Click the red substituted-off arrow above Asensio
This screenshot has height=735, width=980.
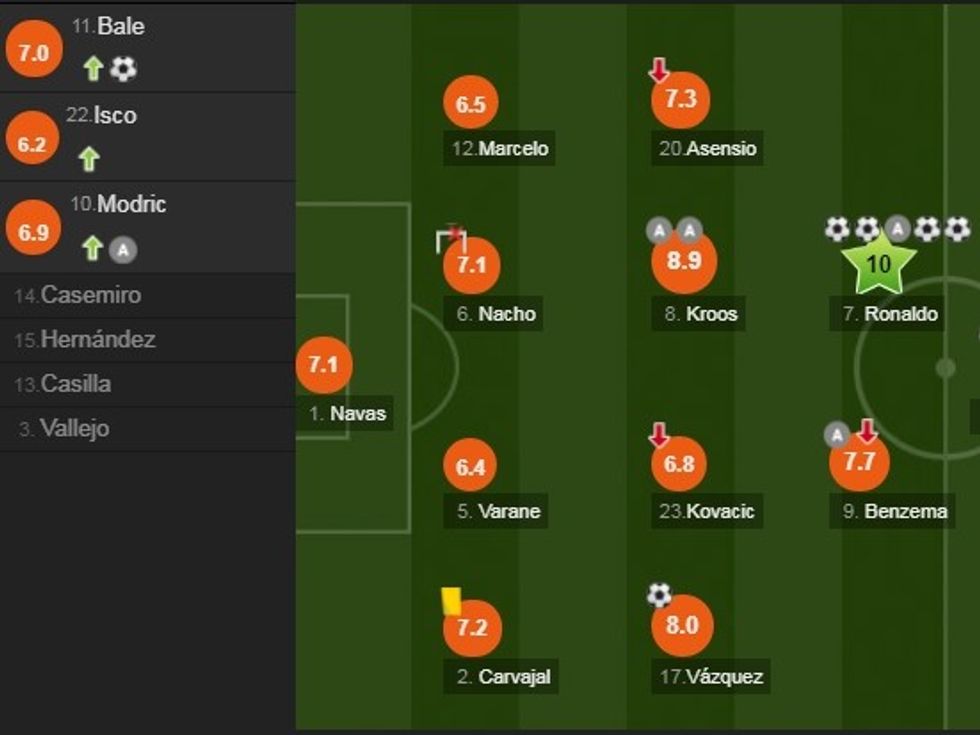point(658,70)
